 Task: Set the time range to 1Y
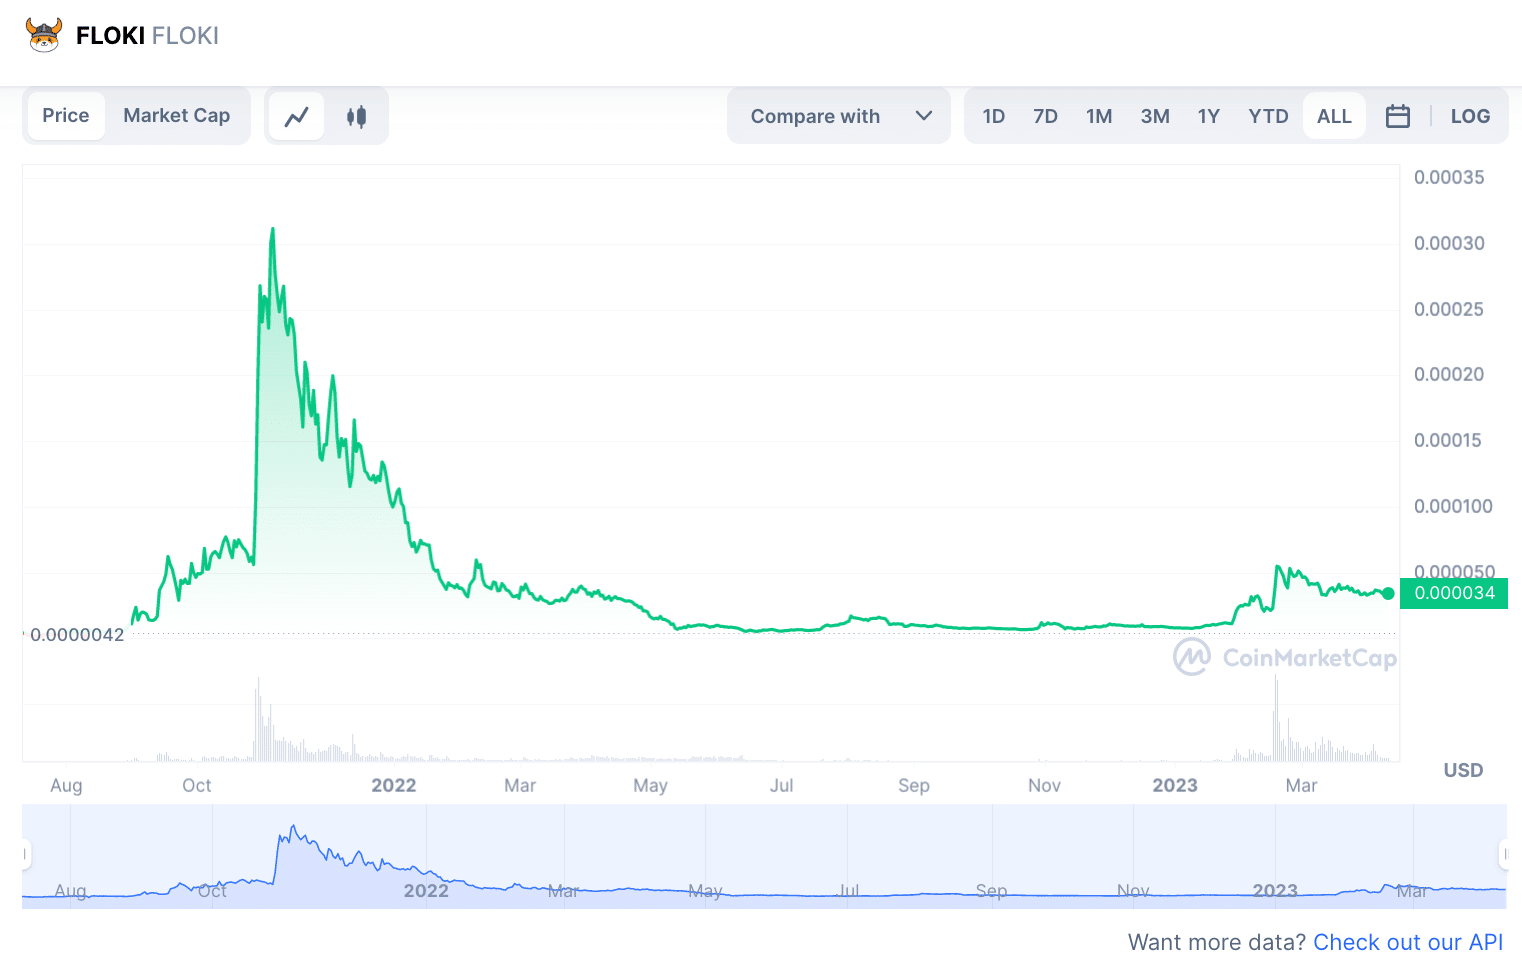(x=1209, y=116)
